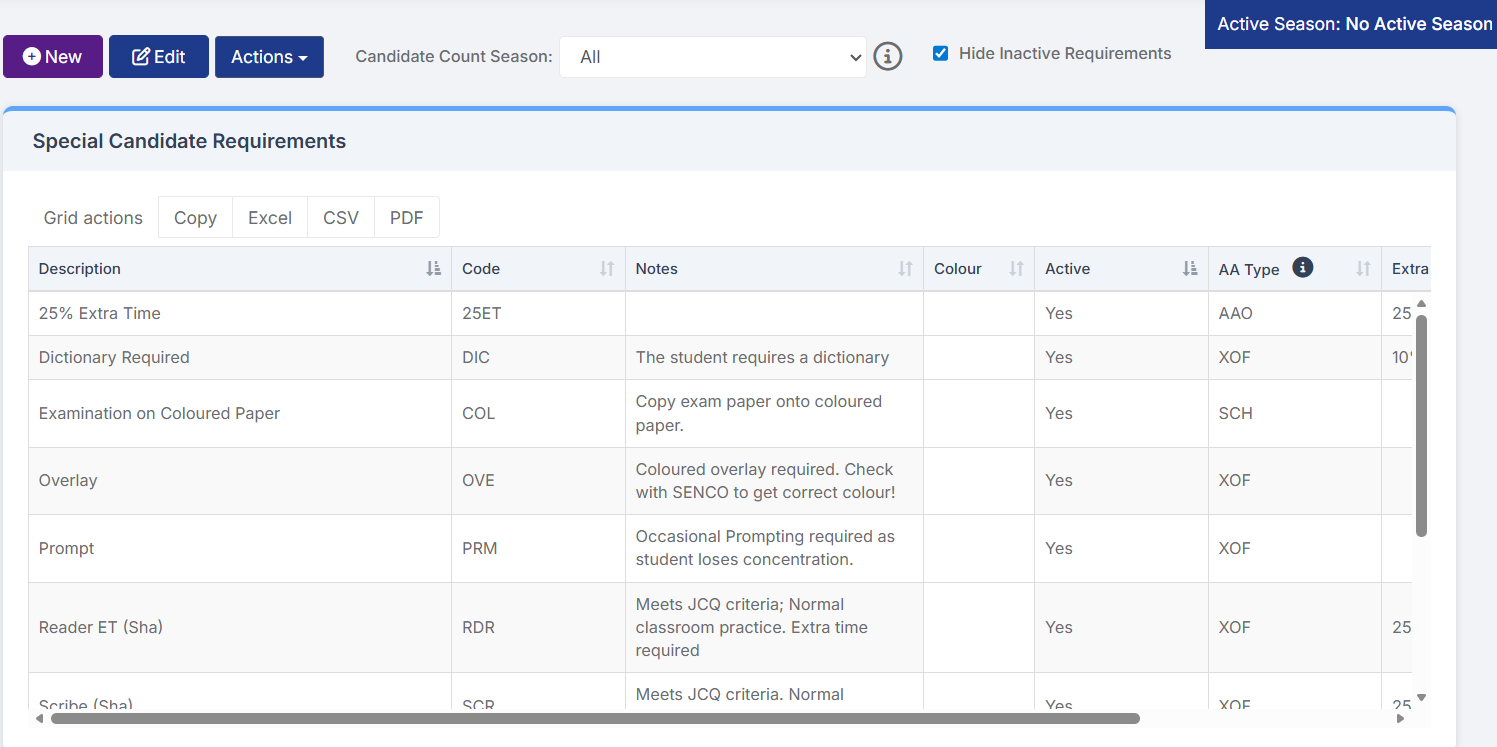Click the Active column sort icon
This screenshot has width=1497, height=747.
[x=1190, y=269]
